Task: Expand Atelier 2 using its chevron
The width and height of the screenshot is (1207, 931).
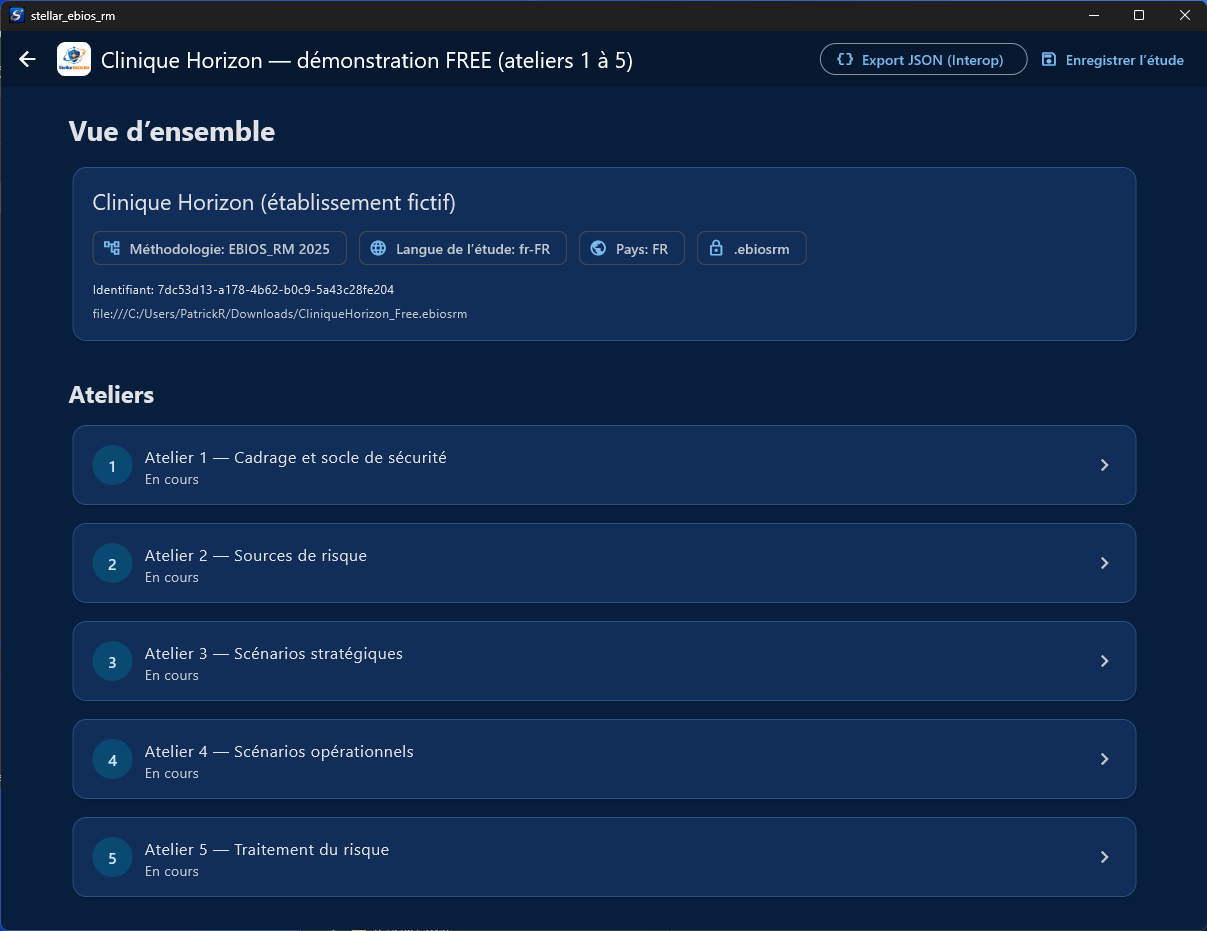Action: [x=1104, y=563]
